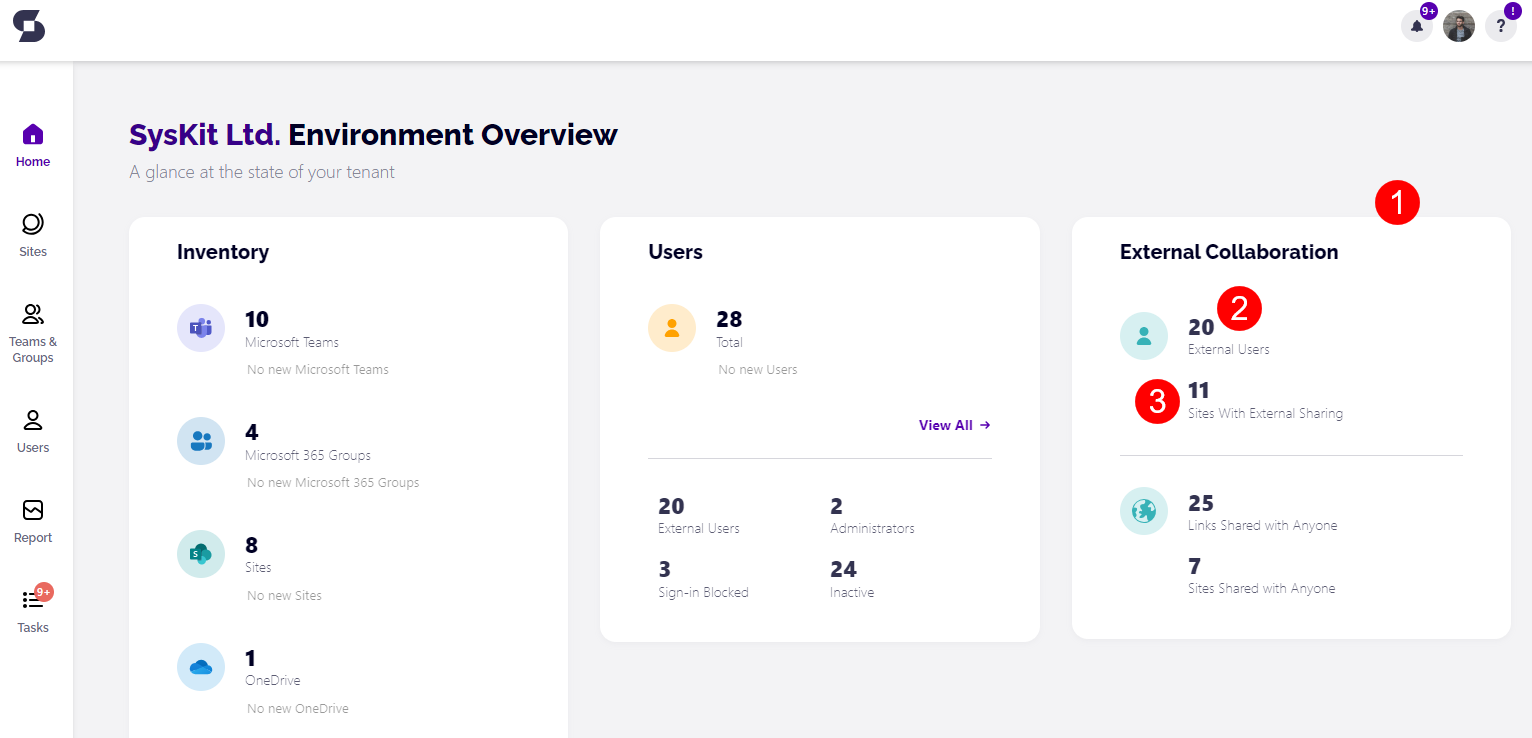Open the Home section in the sidebar
1532x738 pixels.
33,143
